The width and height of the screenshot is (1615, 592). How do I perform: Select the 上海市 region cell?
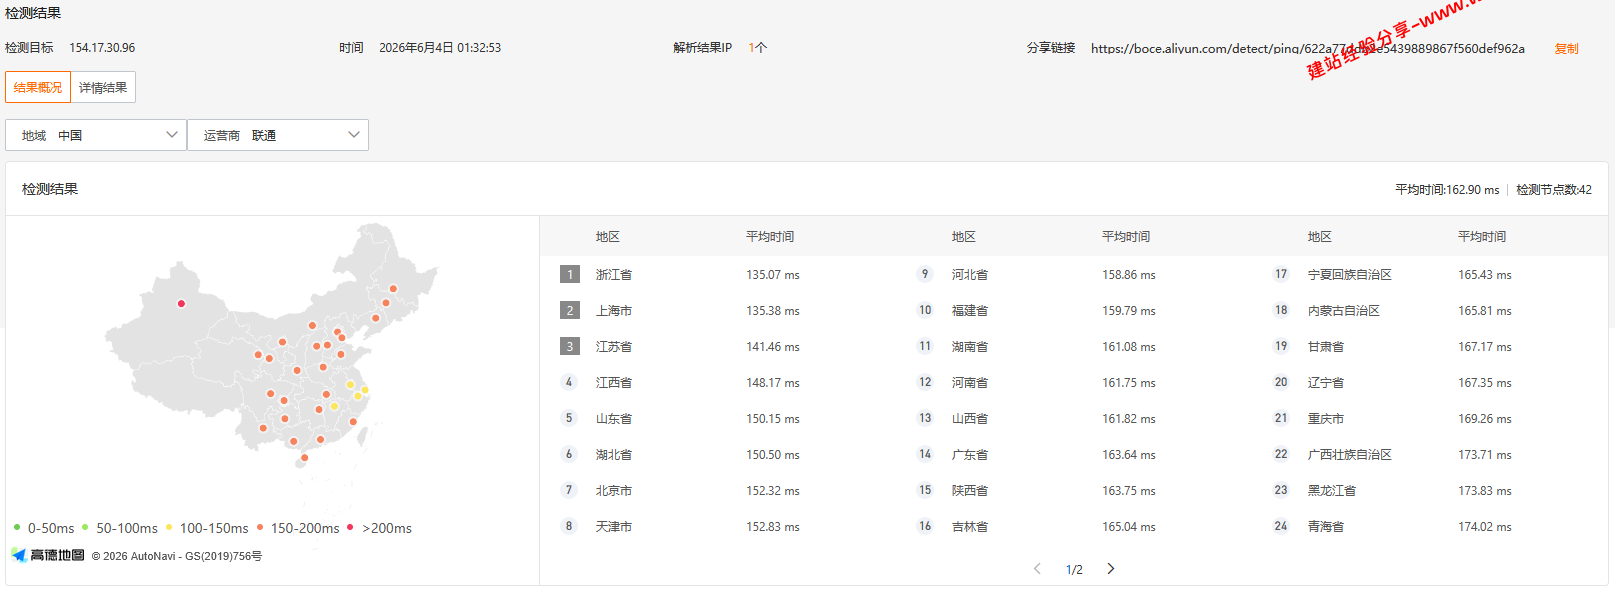(x=614, y=310)
